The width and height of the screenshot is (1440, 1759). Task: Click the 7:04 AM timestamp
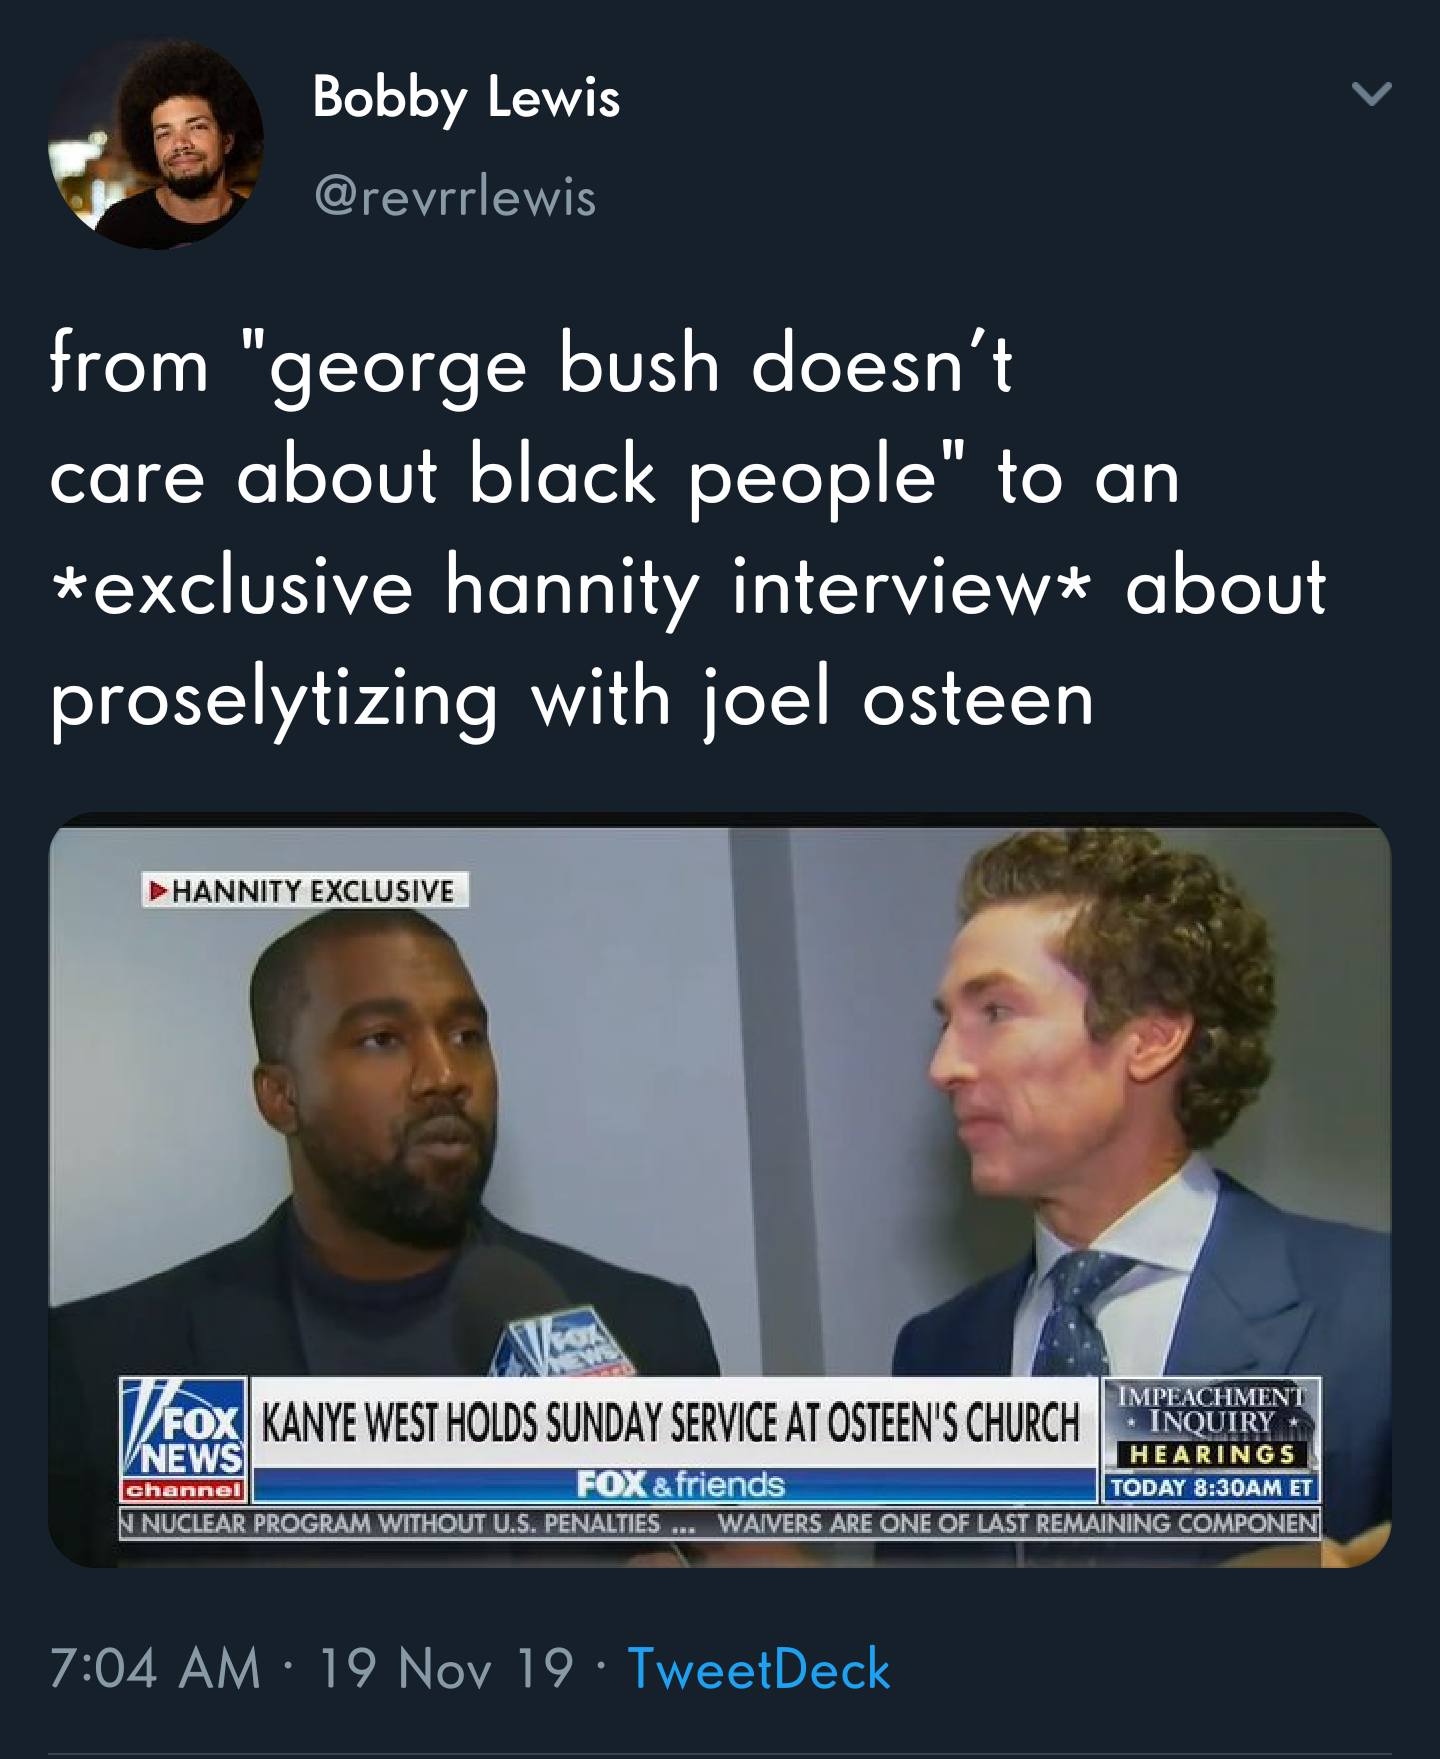pyautogui.click(x=155, y=1669)
